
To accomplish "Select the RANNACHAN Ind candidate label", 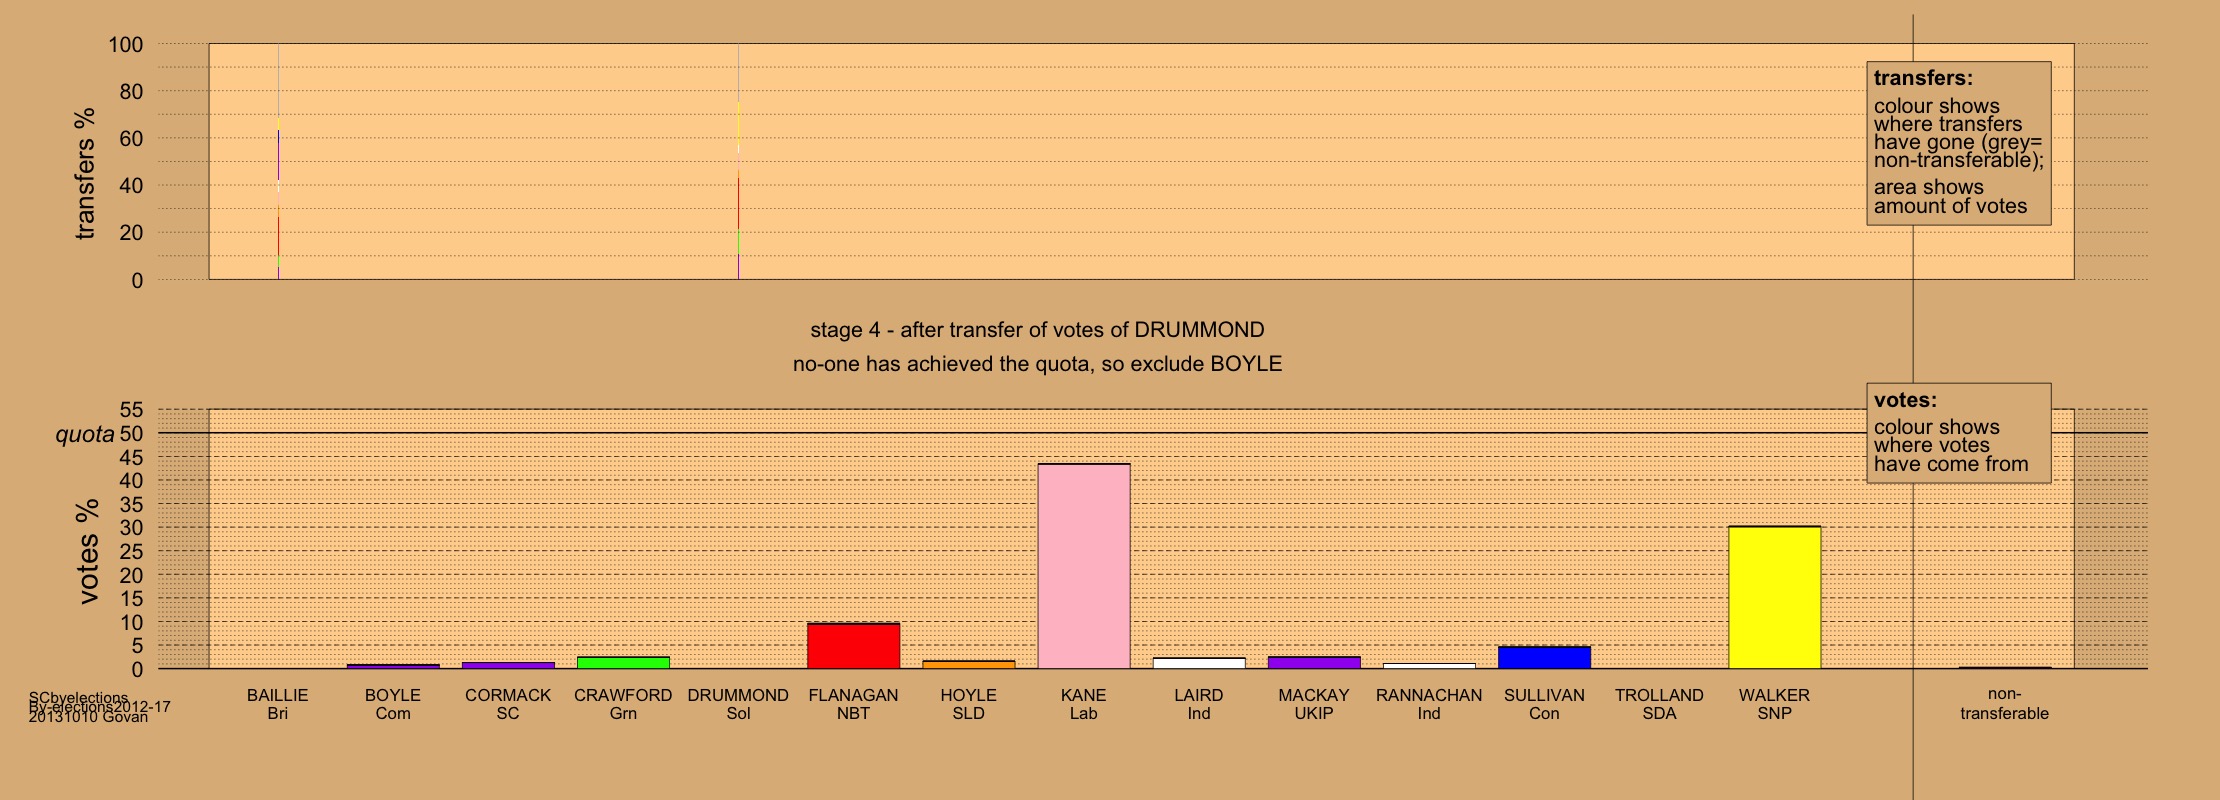I will click(1429, 704).
